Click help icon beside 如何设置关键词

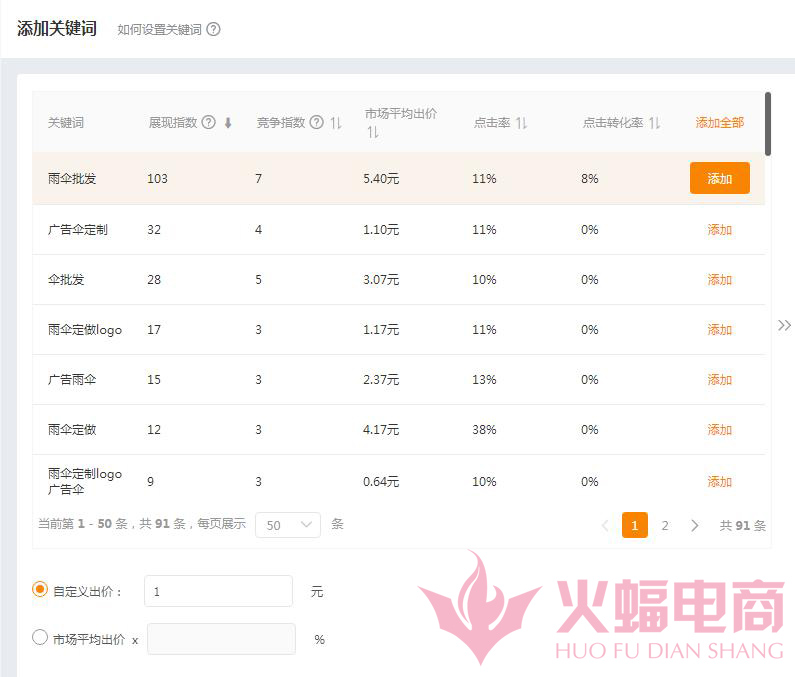coord(213,30)
